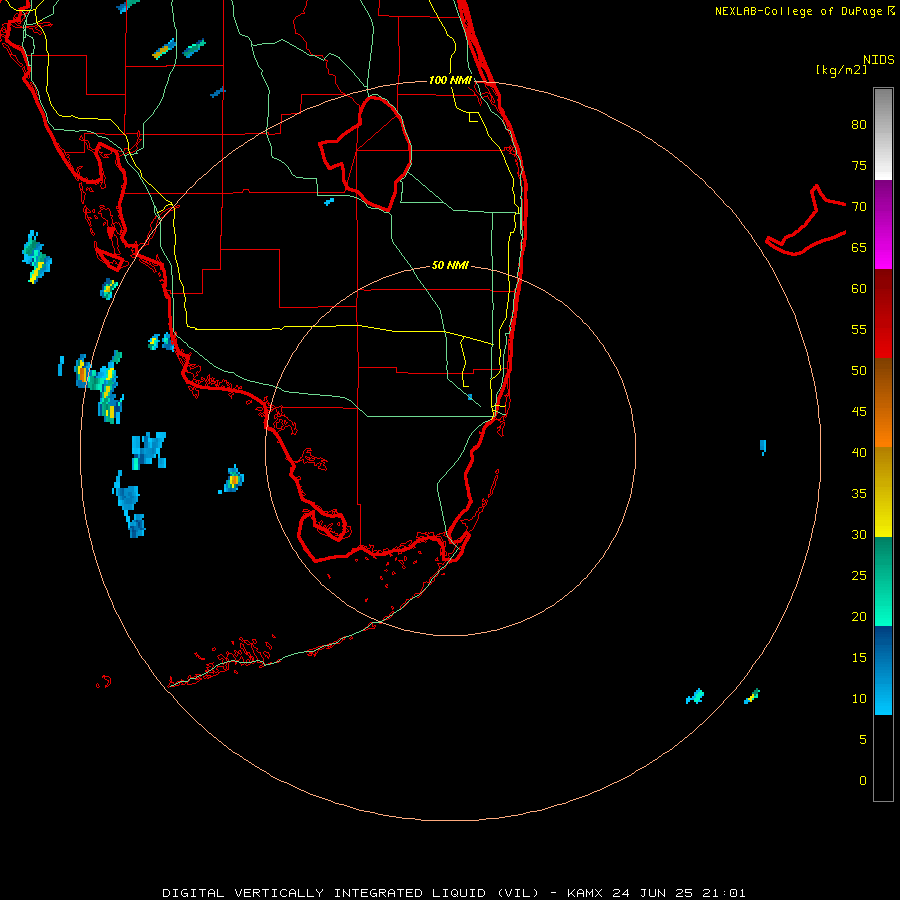Click the NEXLAB-College of DuPage credit text
The width and height of the screenshot is (900, 900).
pos(805,11)
